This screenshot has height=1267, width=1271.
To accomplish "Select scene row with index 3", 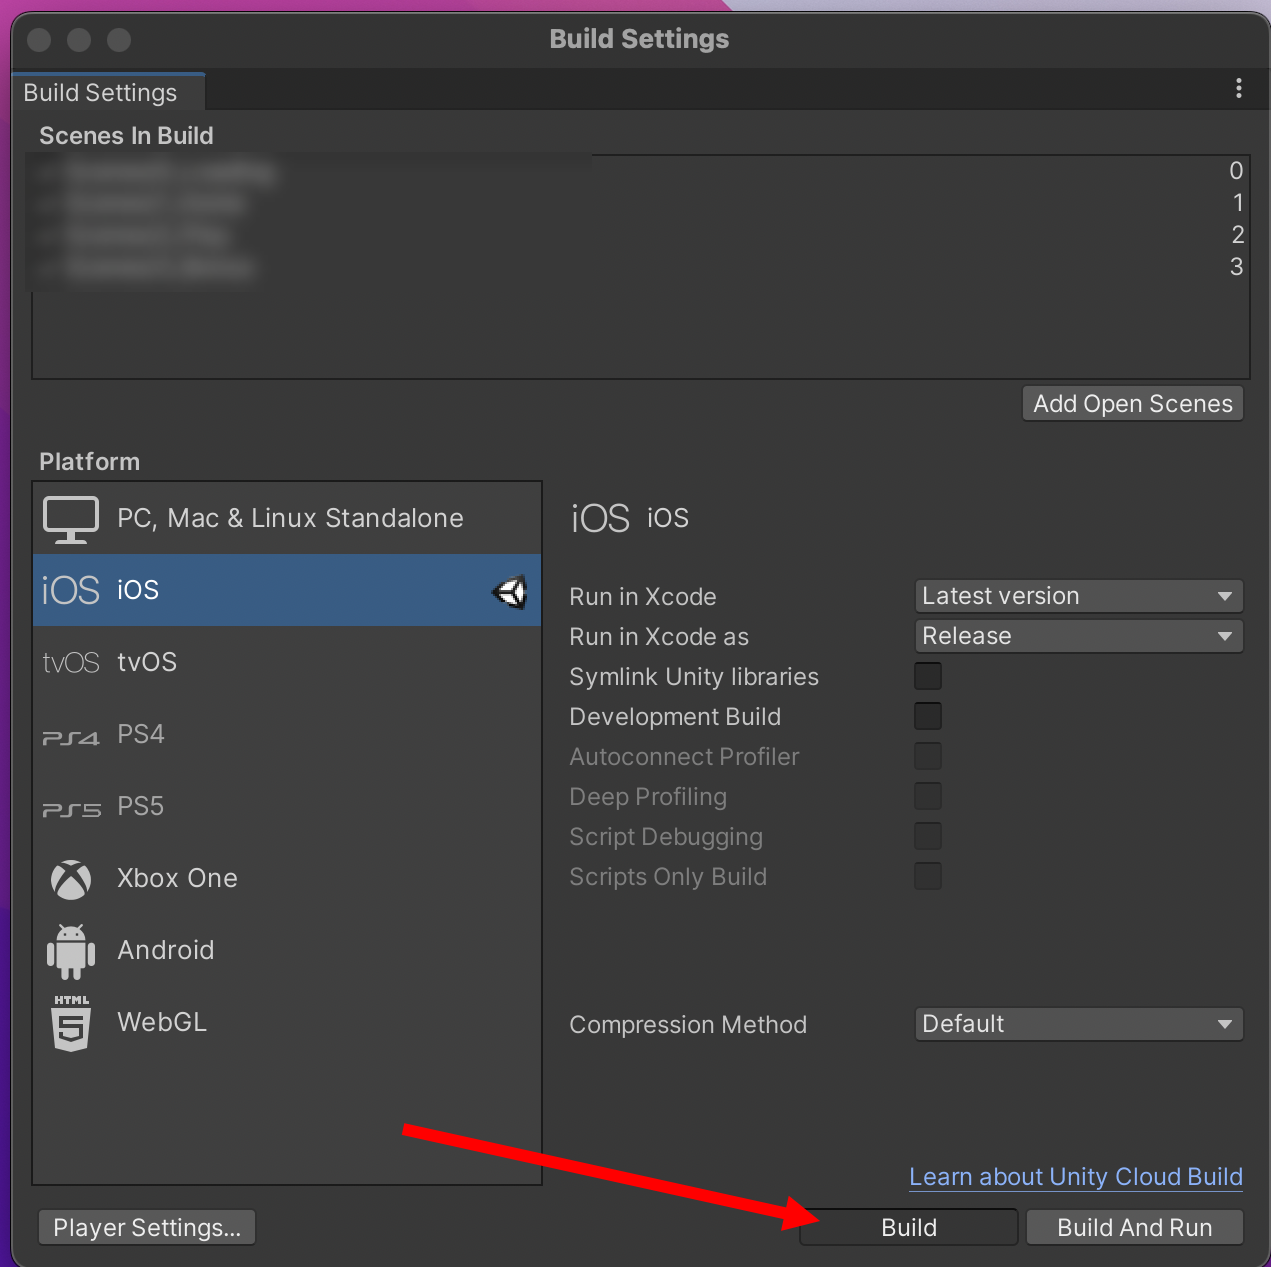I will tap(641, 267).
